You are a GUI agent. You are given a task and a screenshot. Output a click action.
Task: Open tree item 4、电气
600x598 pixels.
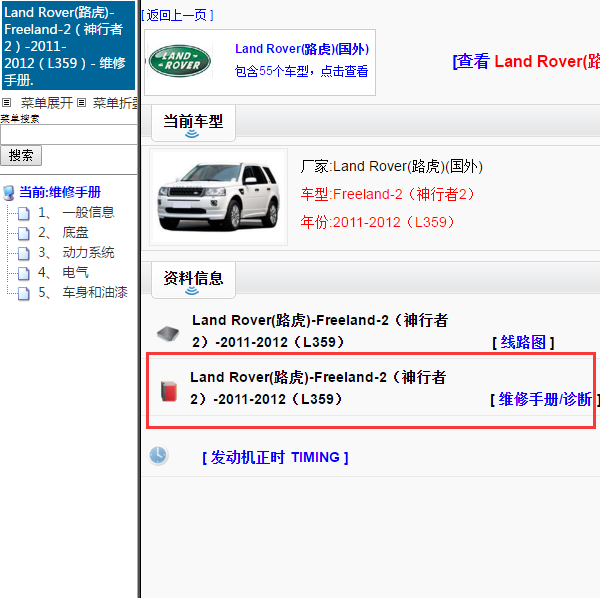click(x=63, y=272)
